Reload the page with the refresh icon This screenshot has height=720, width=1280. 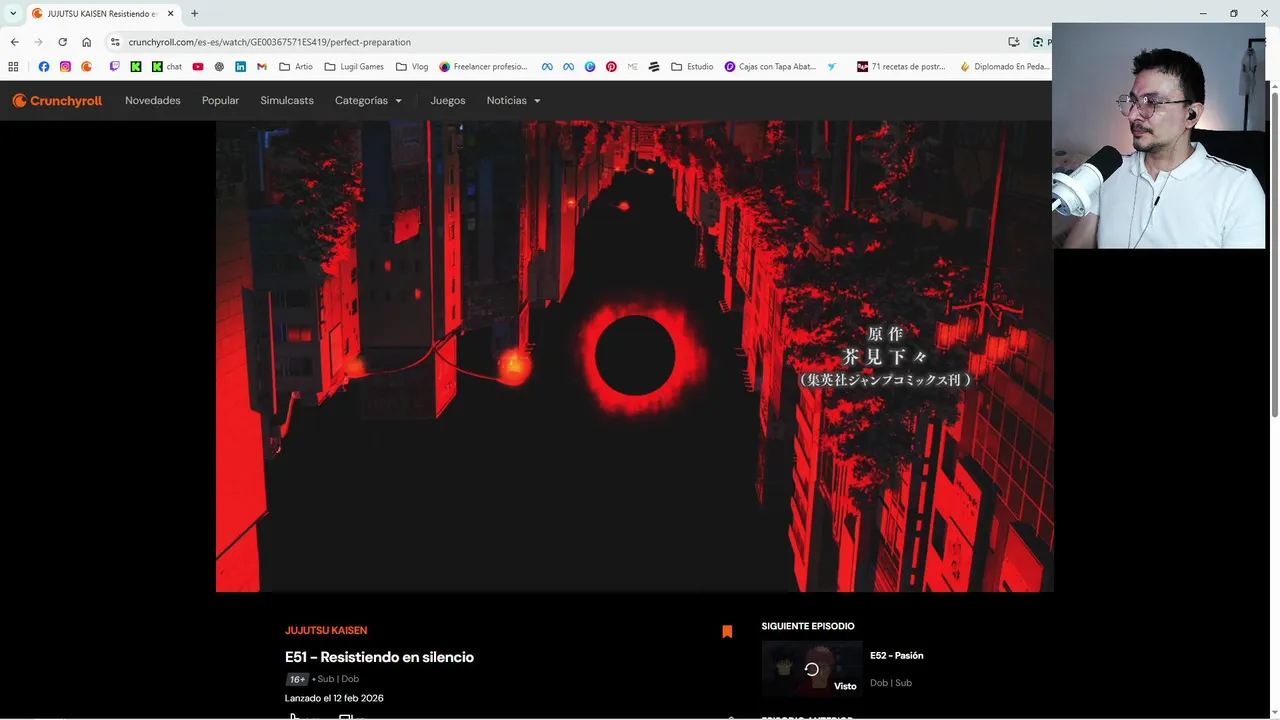[x=62, y=42]
